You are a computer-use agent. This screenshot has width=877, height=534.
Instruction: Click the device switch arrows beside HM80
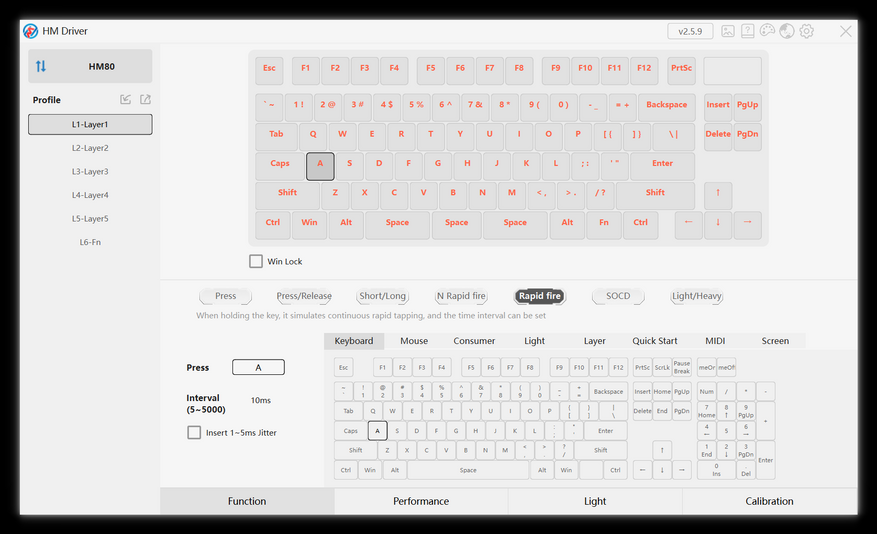click(41, 67)
